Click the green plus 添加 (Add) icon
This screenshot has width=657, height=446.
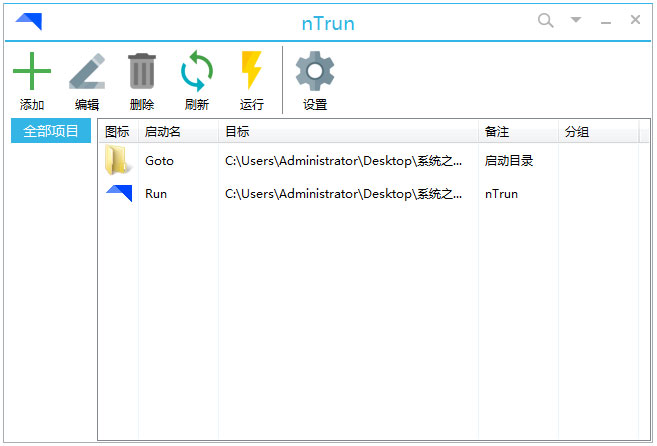[32, 71]
